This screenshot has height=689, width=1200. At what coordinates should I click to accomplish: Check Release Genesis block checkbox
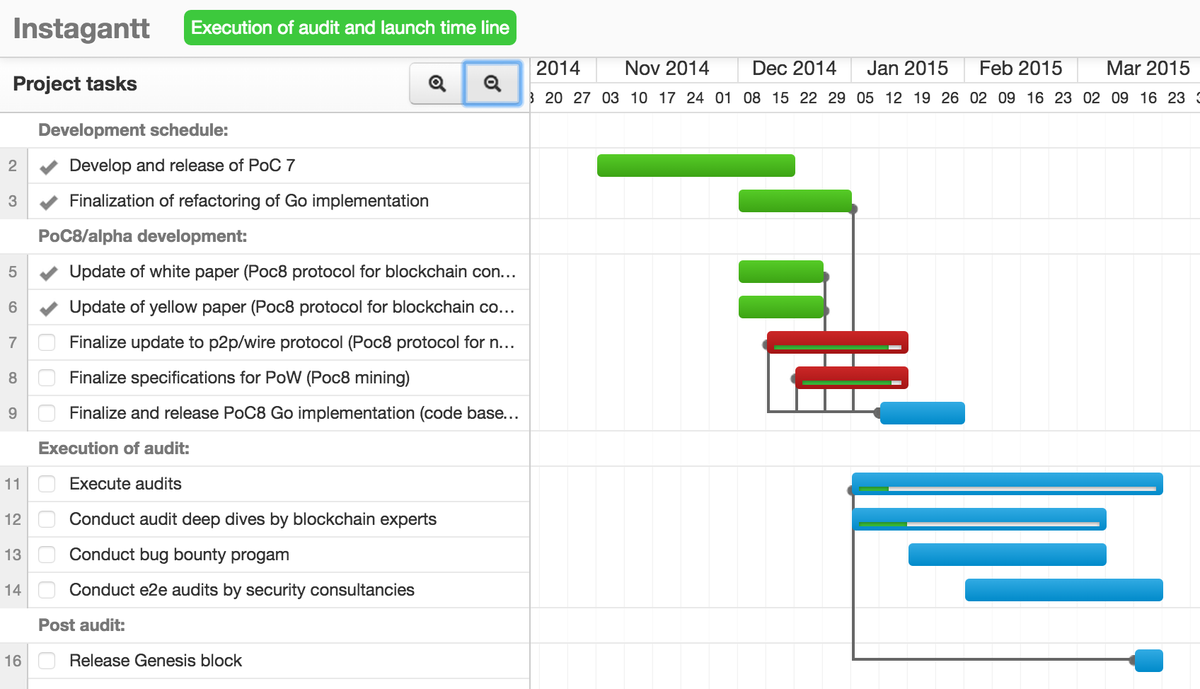coord(47,661)
